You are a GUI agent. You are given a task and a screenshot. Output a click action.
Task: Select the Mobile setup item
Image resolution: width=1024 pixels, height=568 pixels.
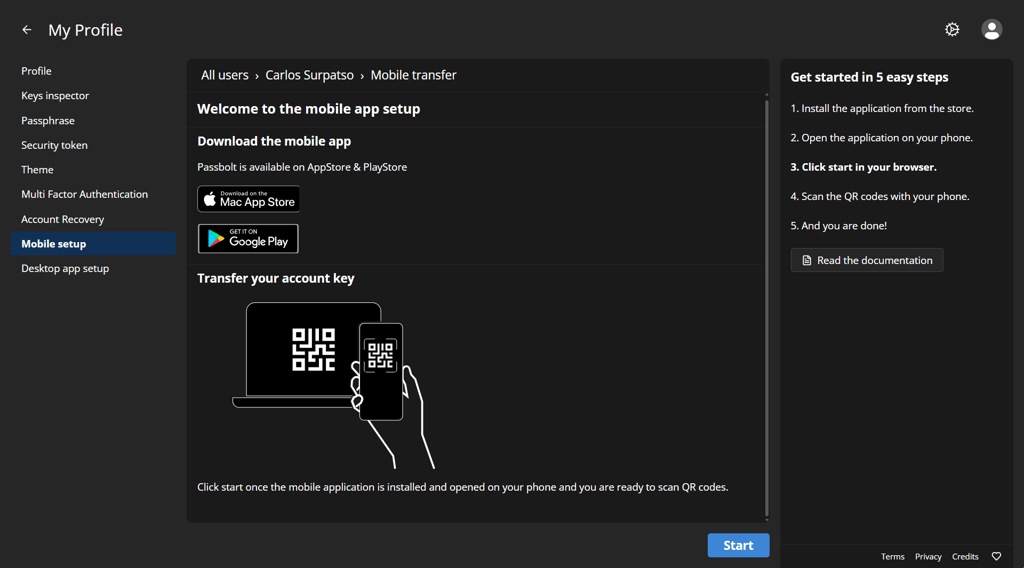(93, 244)
